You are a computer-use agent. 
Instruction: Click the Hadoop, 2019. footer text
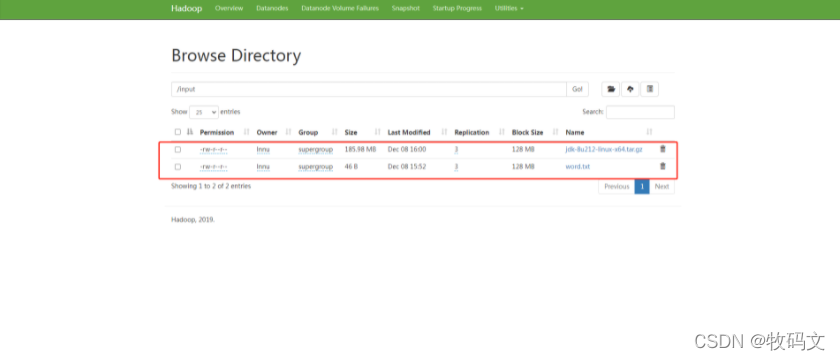[x=193, y=220]
